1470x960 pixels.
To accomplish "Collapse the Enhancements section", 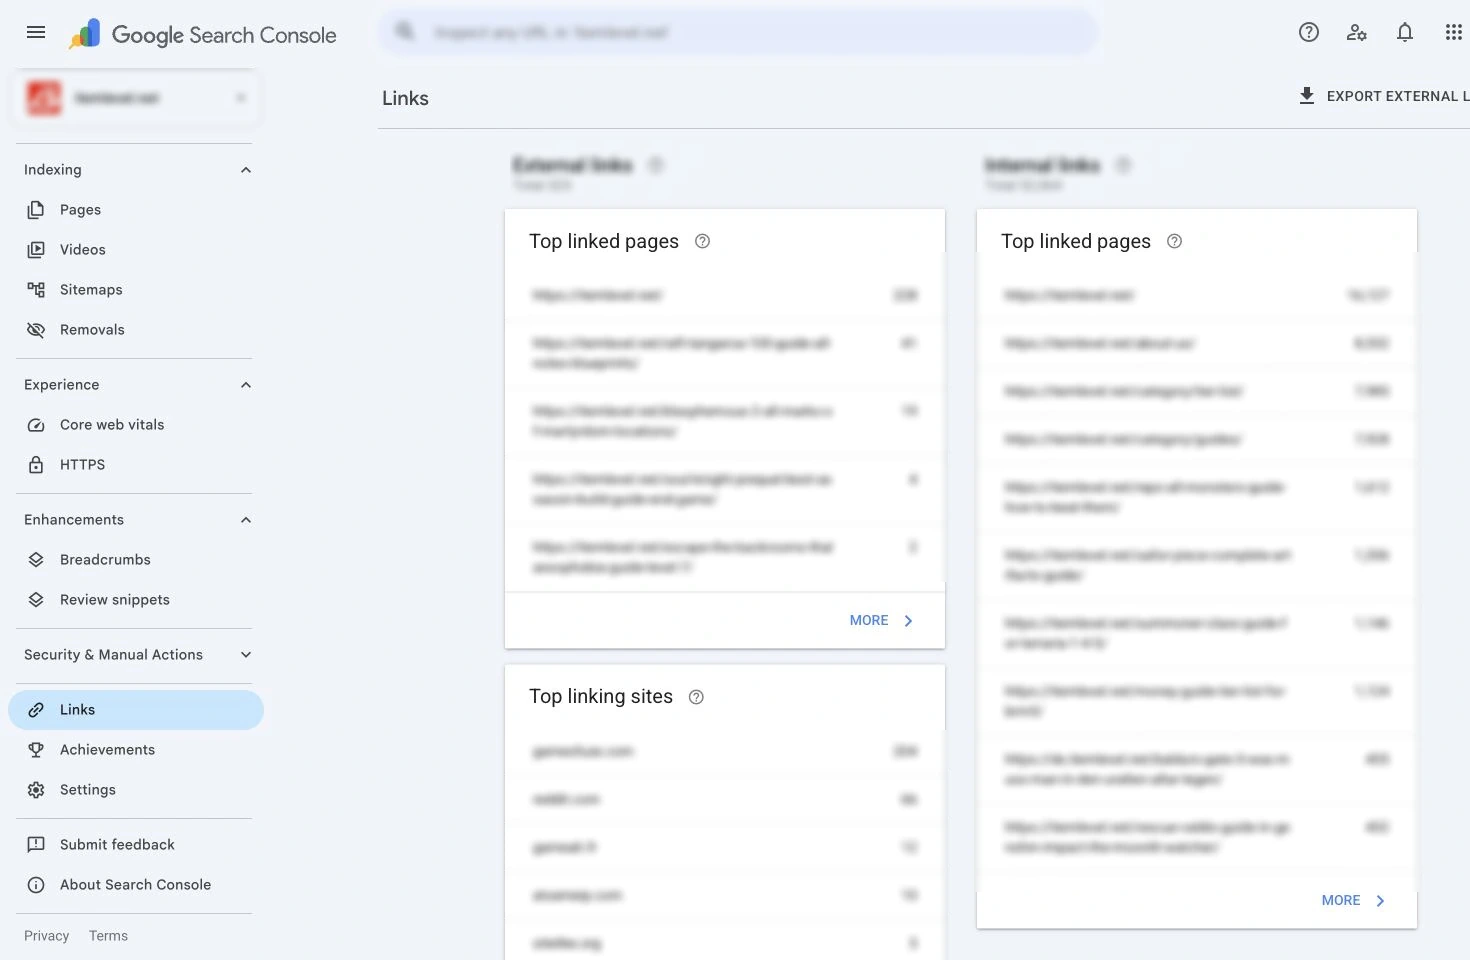I will tap(246, 520).
